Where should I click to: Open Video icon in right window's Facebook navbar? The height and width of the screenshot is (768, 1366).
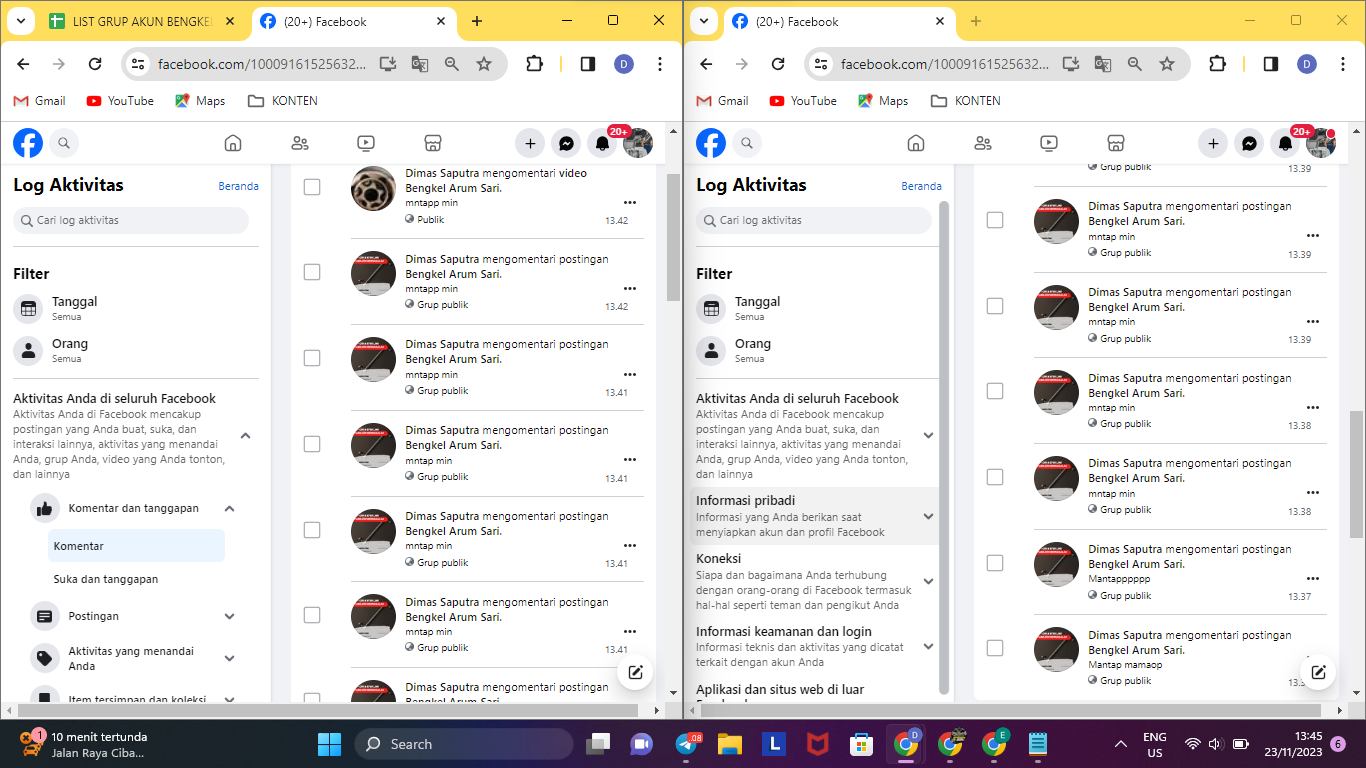[x=1049, y=143]
